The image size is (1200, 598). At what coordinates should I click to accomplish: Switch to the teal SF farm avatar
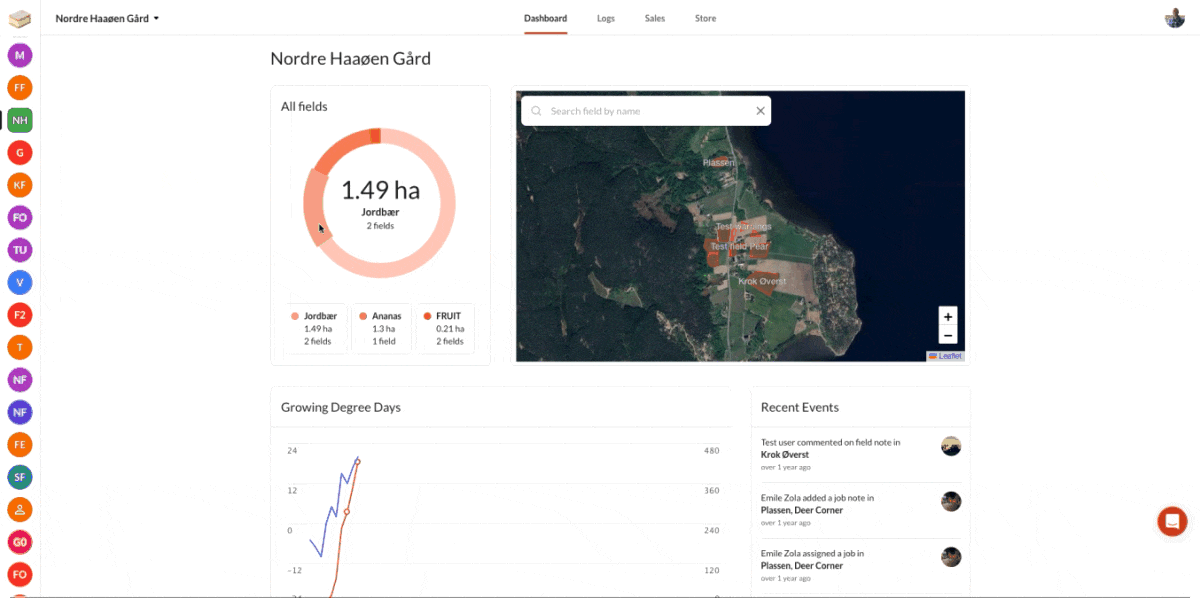[20, 477]
